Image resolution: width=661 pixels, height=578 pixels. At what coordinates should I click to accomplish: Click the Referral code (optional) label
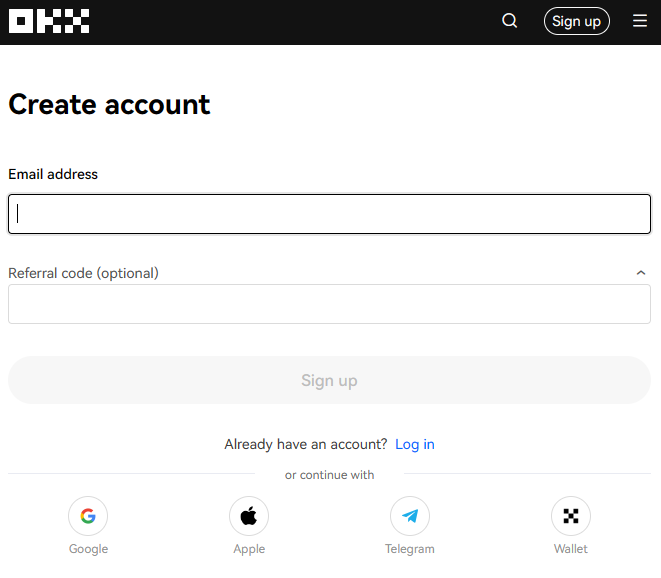[83, 273]
